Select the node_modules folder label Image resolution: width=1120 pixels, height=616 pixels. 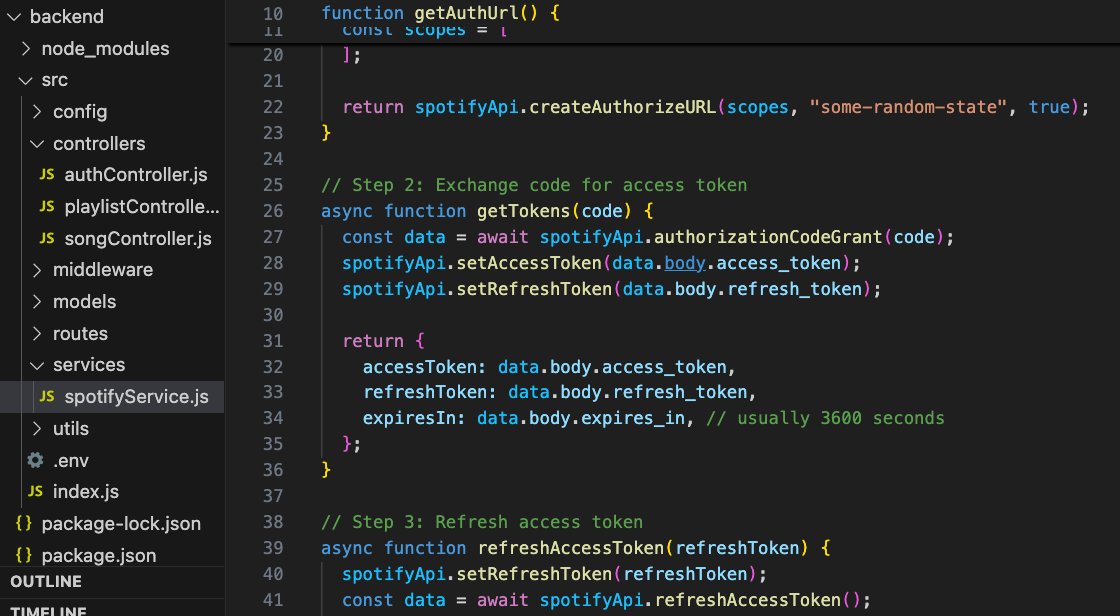click(x=105, y=49)
